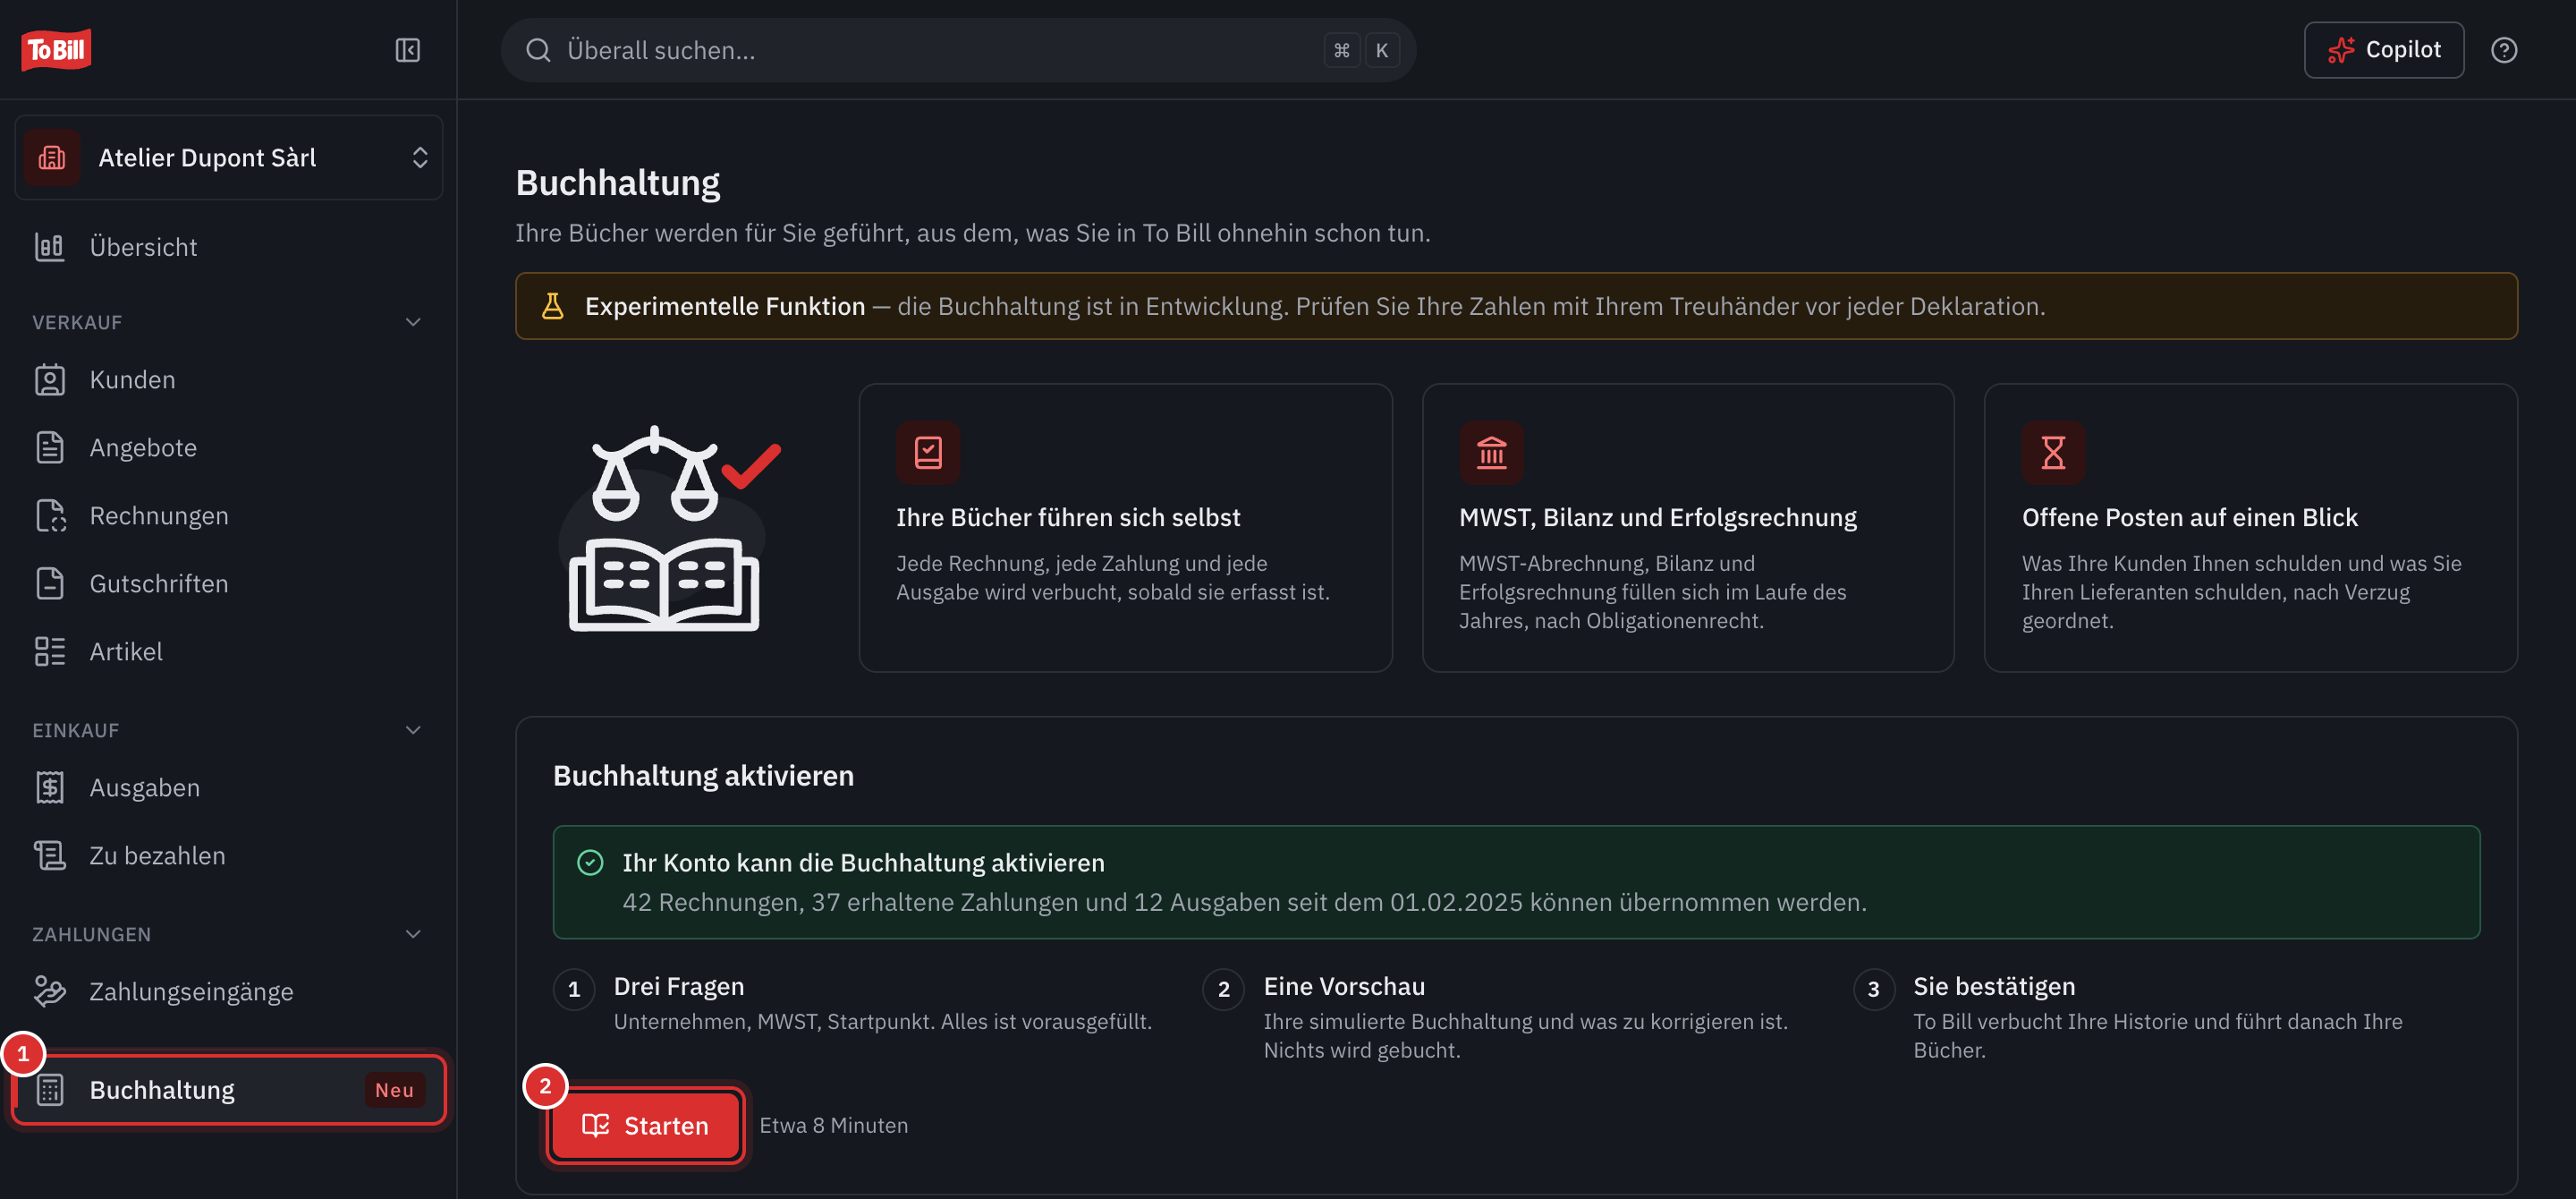Collapse the sidebar panel icon

(x=407, y=50)
